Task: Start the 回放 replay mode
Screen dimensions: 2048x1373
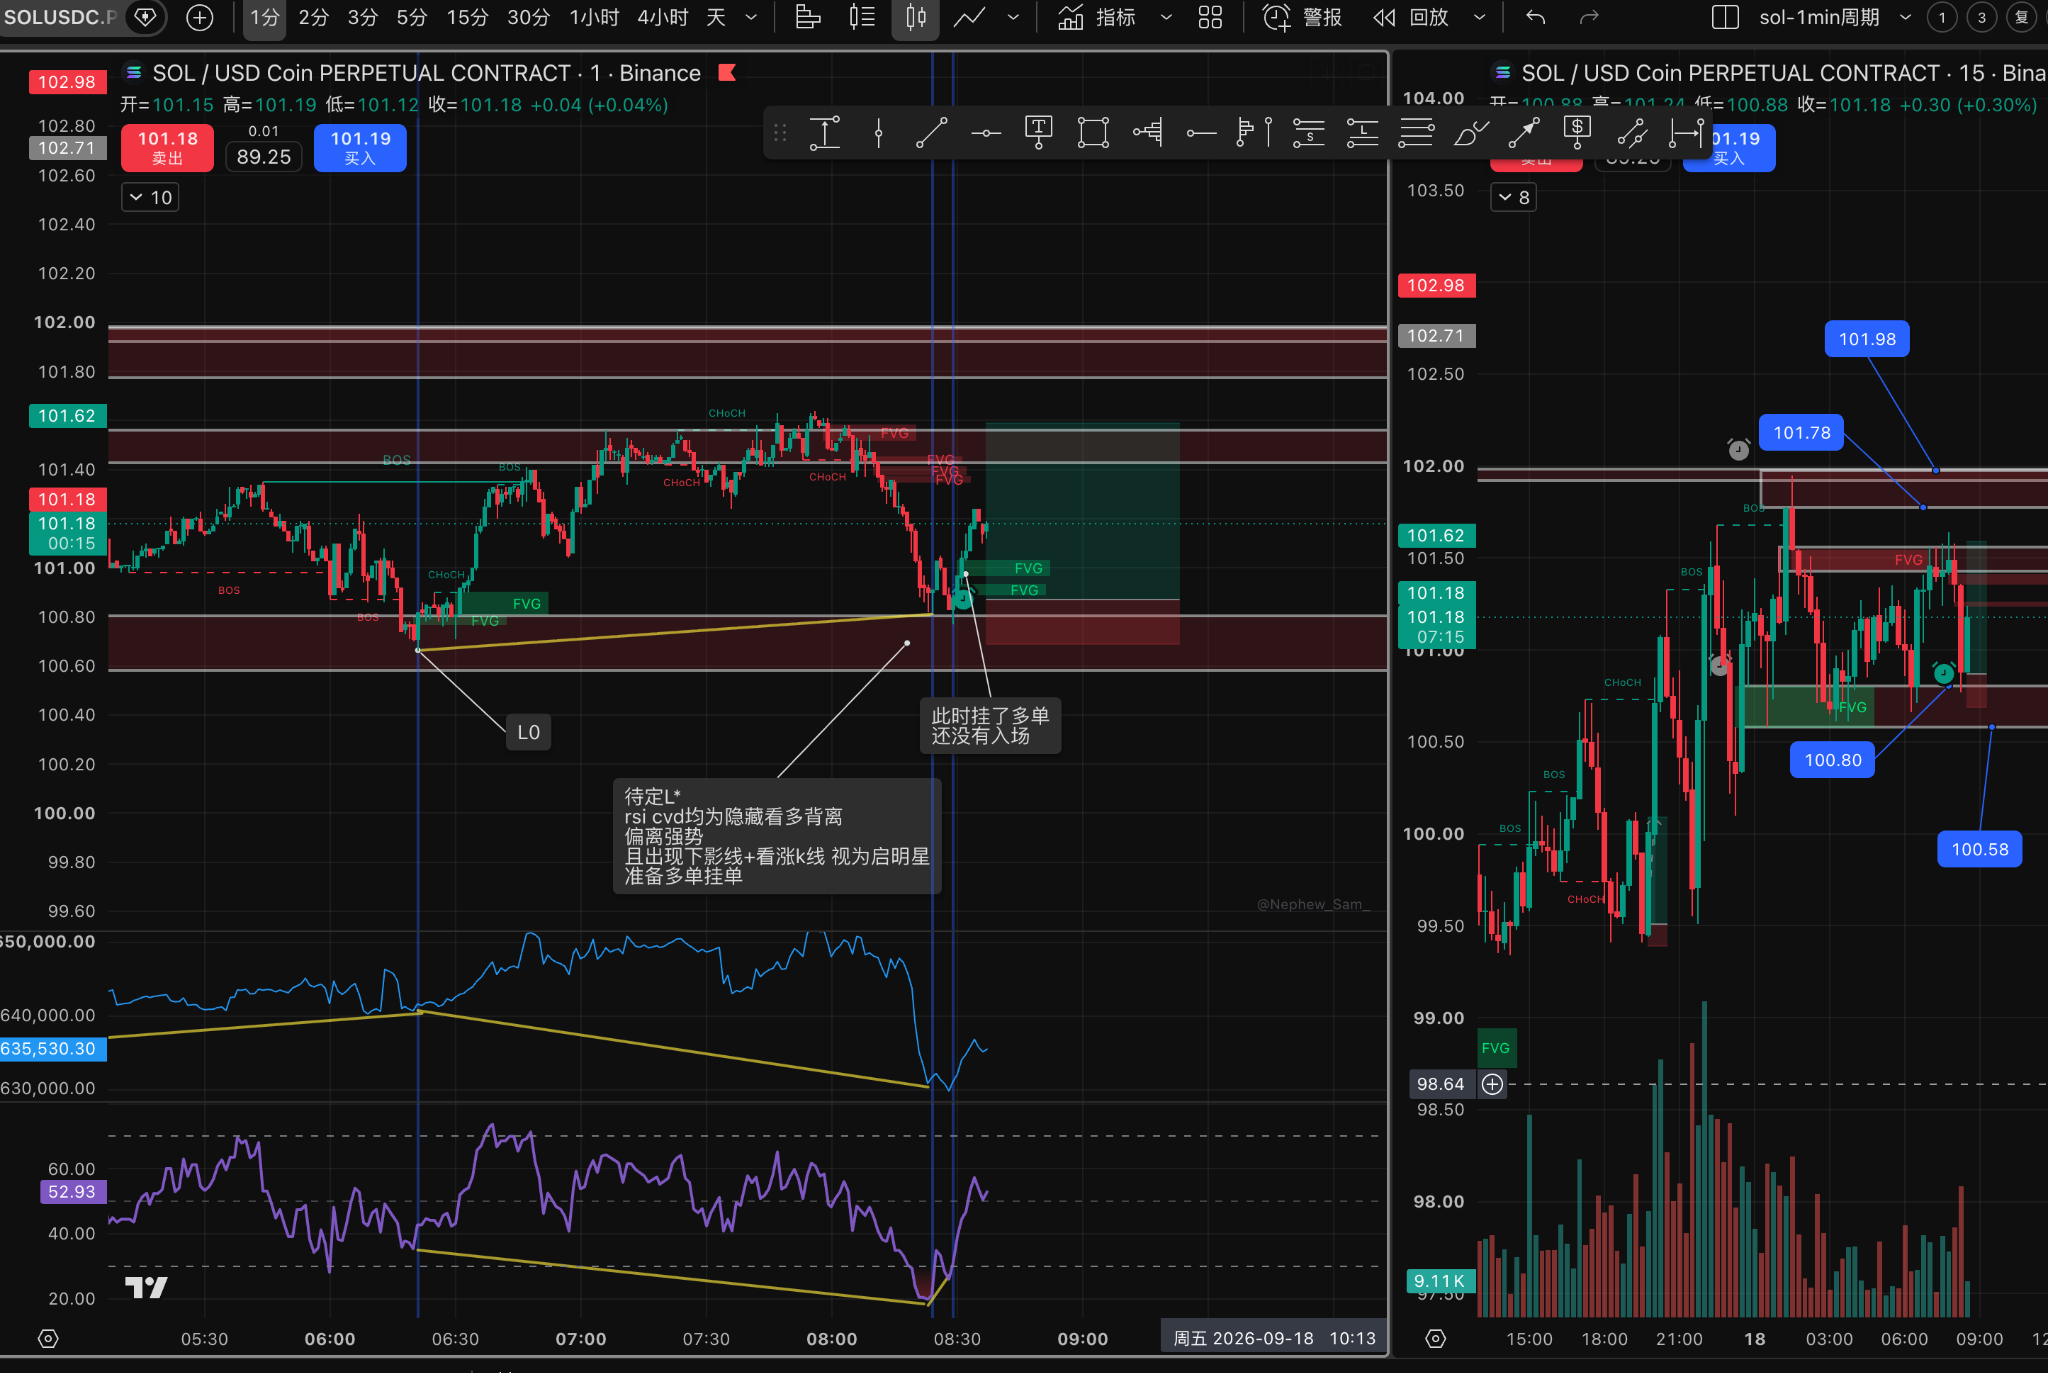Action: point(1412,17)
